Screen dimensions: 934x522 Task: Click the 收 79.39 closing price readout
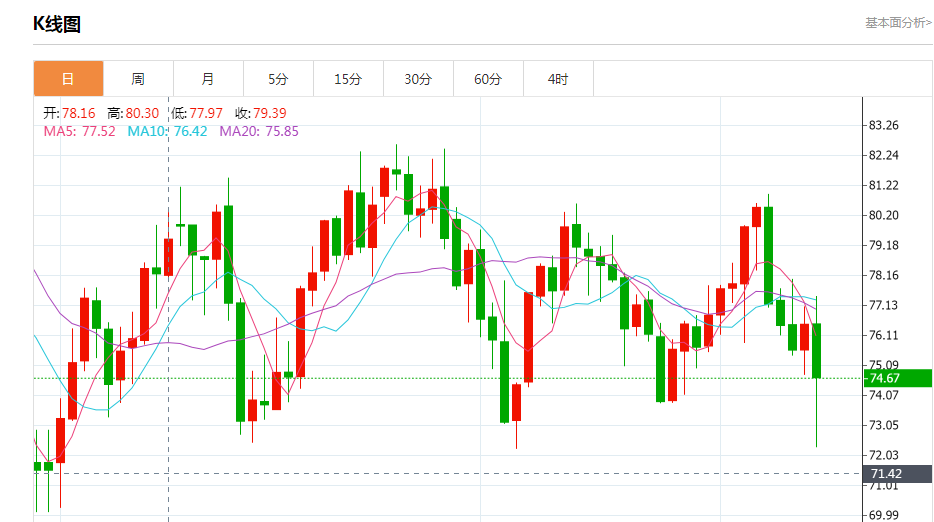[x=260, y=113]
